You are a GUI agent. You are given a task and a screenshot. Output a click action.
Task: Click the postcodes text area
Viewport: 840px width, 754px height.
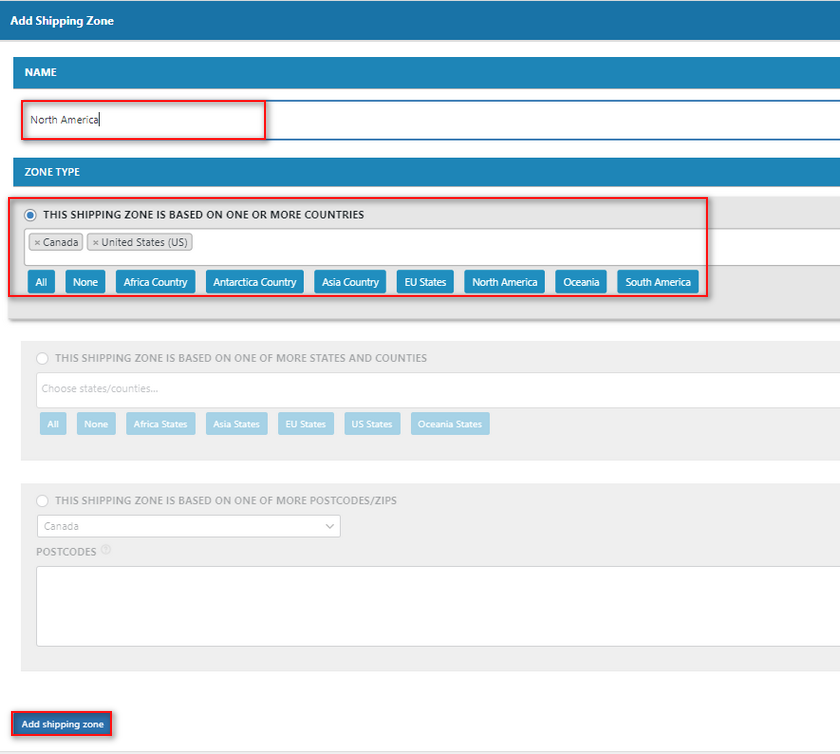point(438,606)
